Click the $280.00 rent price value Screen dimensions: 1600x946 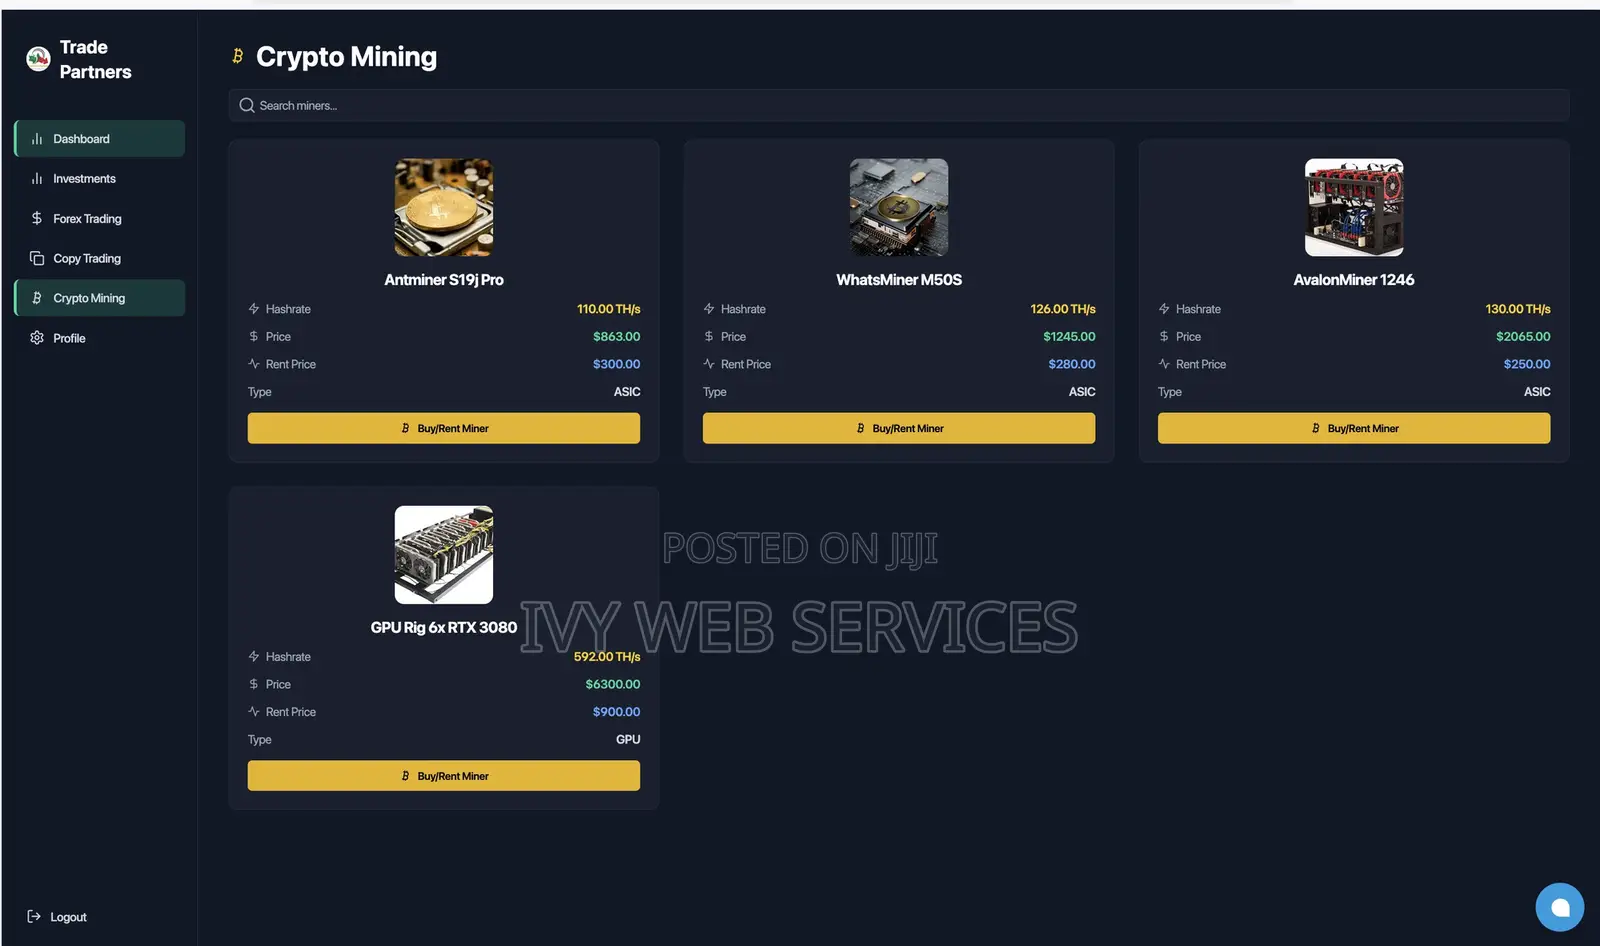click(1072, 364)
